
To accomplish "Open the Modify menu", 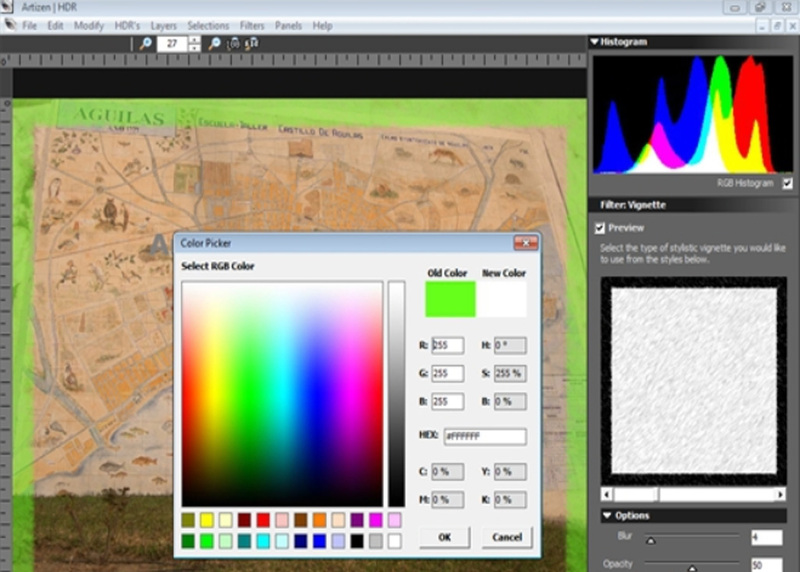I will coord(89,26).
